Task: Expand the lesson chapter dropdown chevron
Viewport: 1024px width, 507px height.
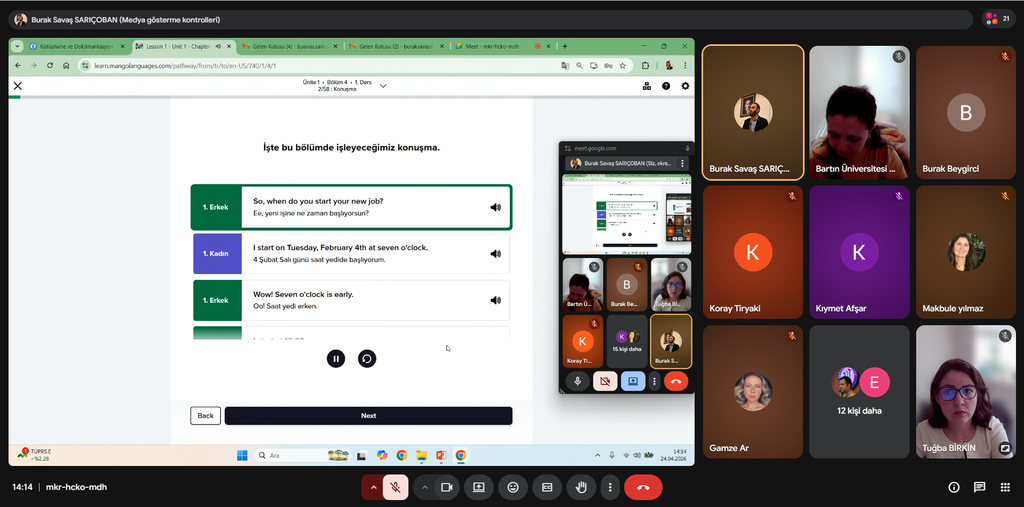Action: tap(383, 86)
